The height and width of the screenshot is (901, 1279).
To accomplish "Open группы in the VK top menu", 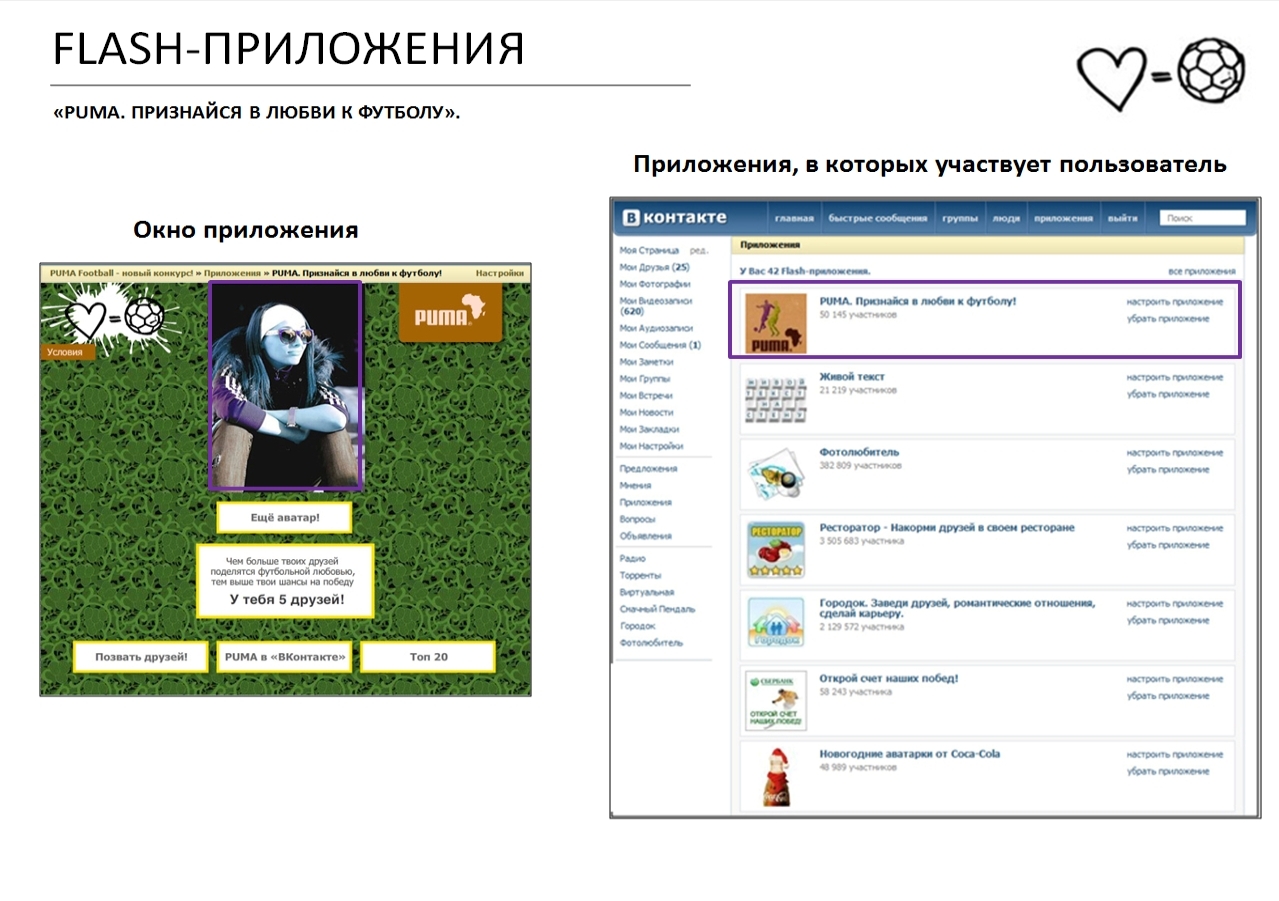I will coord(960,218).
